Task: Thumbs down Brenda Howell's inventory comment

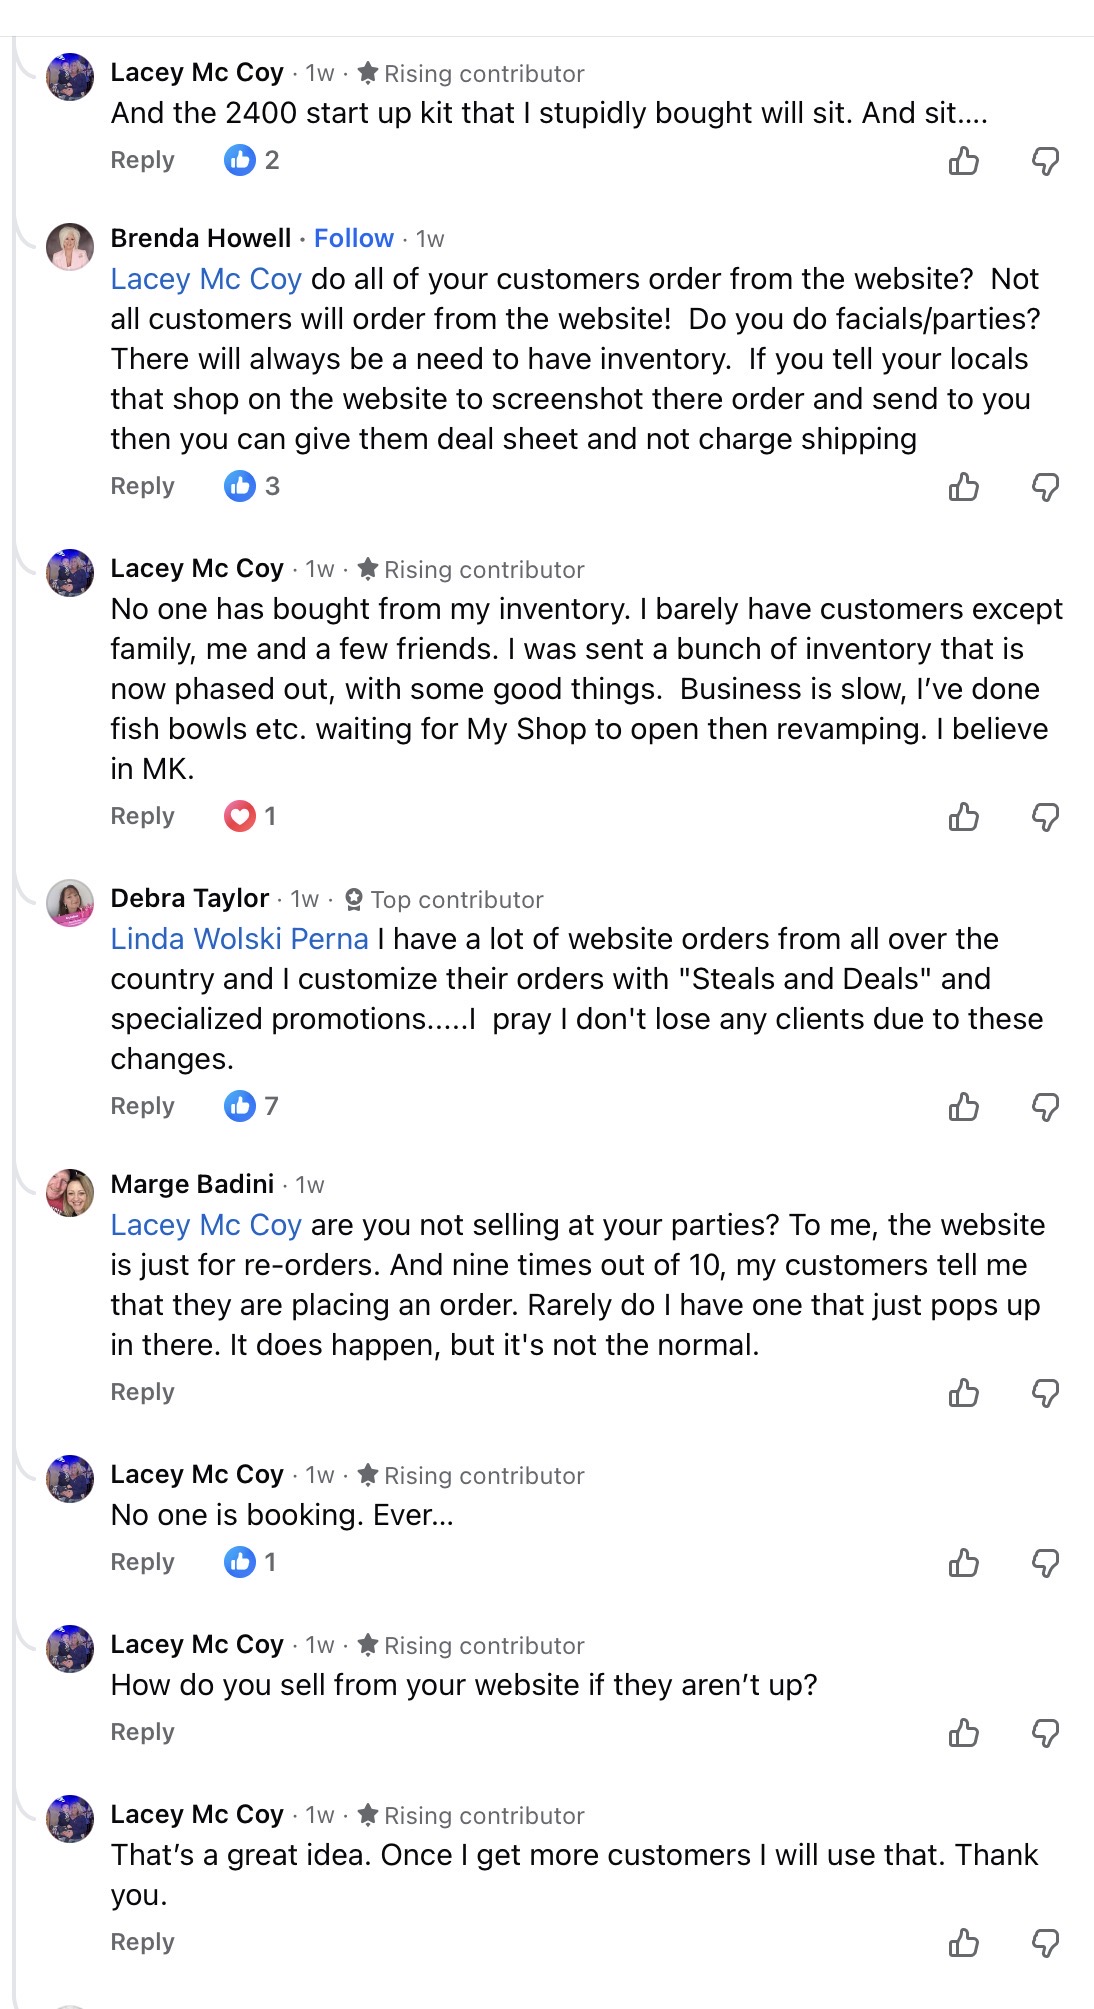Action: 1045,487
